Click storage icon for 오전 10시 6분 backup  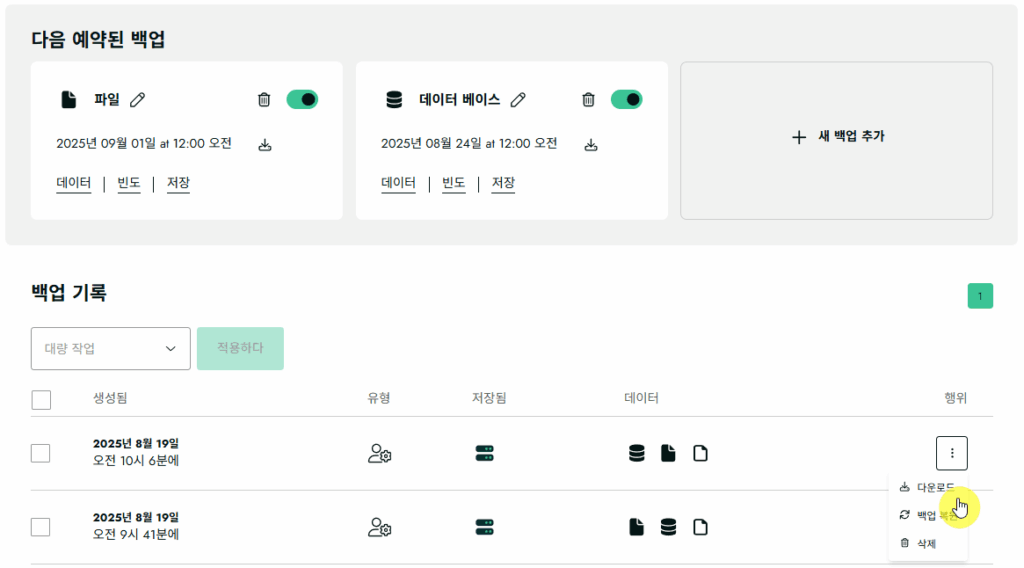[485, 453]
